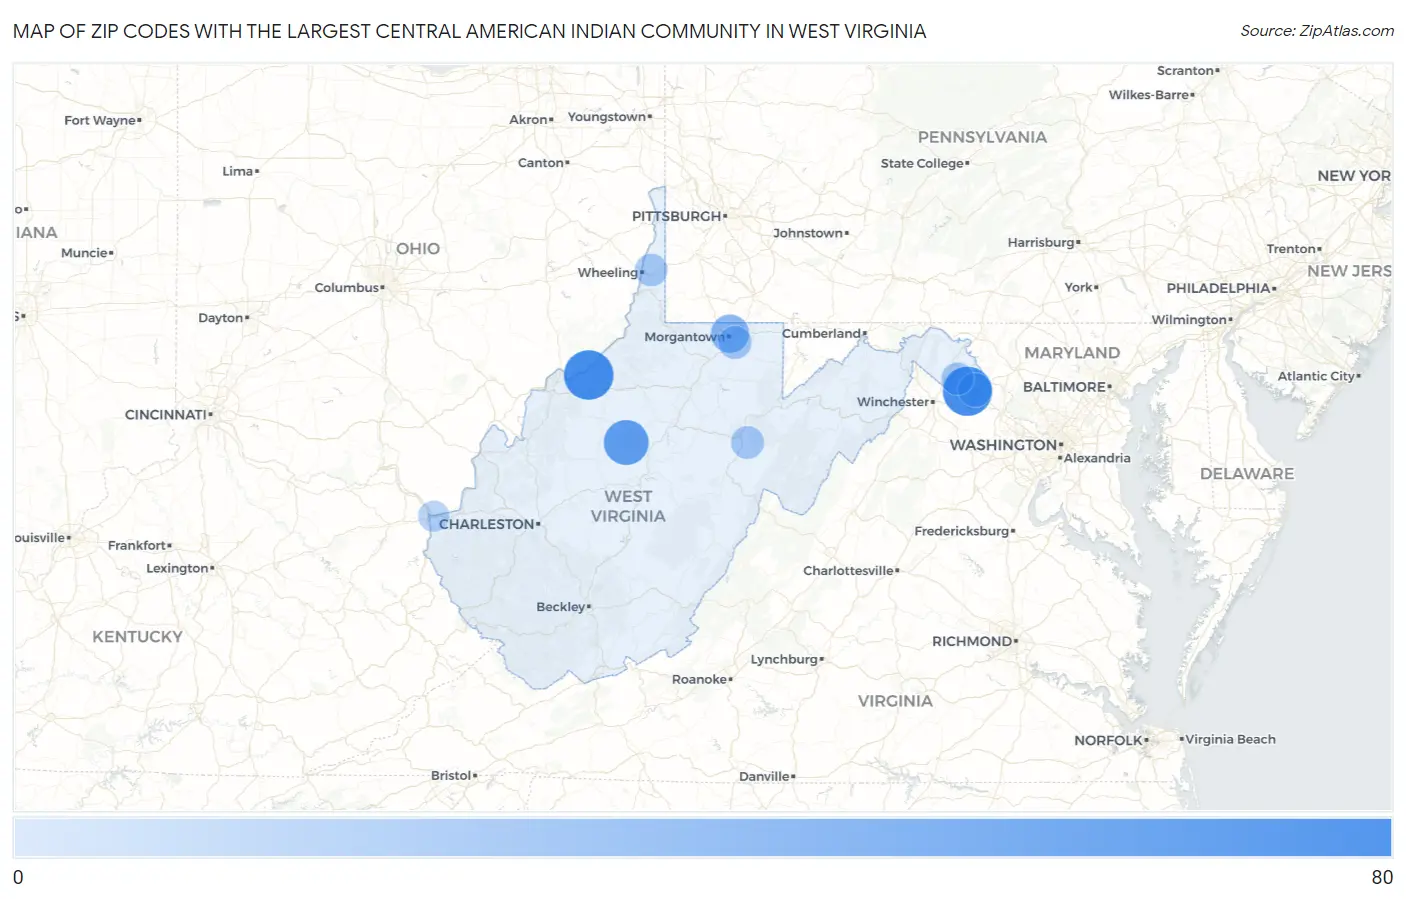The width and height of the screenshot is (1406, 899).
Task: Click the bubble marker west of Charleston
Action: [433, 516]
